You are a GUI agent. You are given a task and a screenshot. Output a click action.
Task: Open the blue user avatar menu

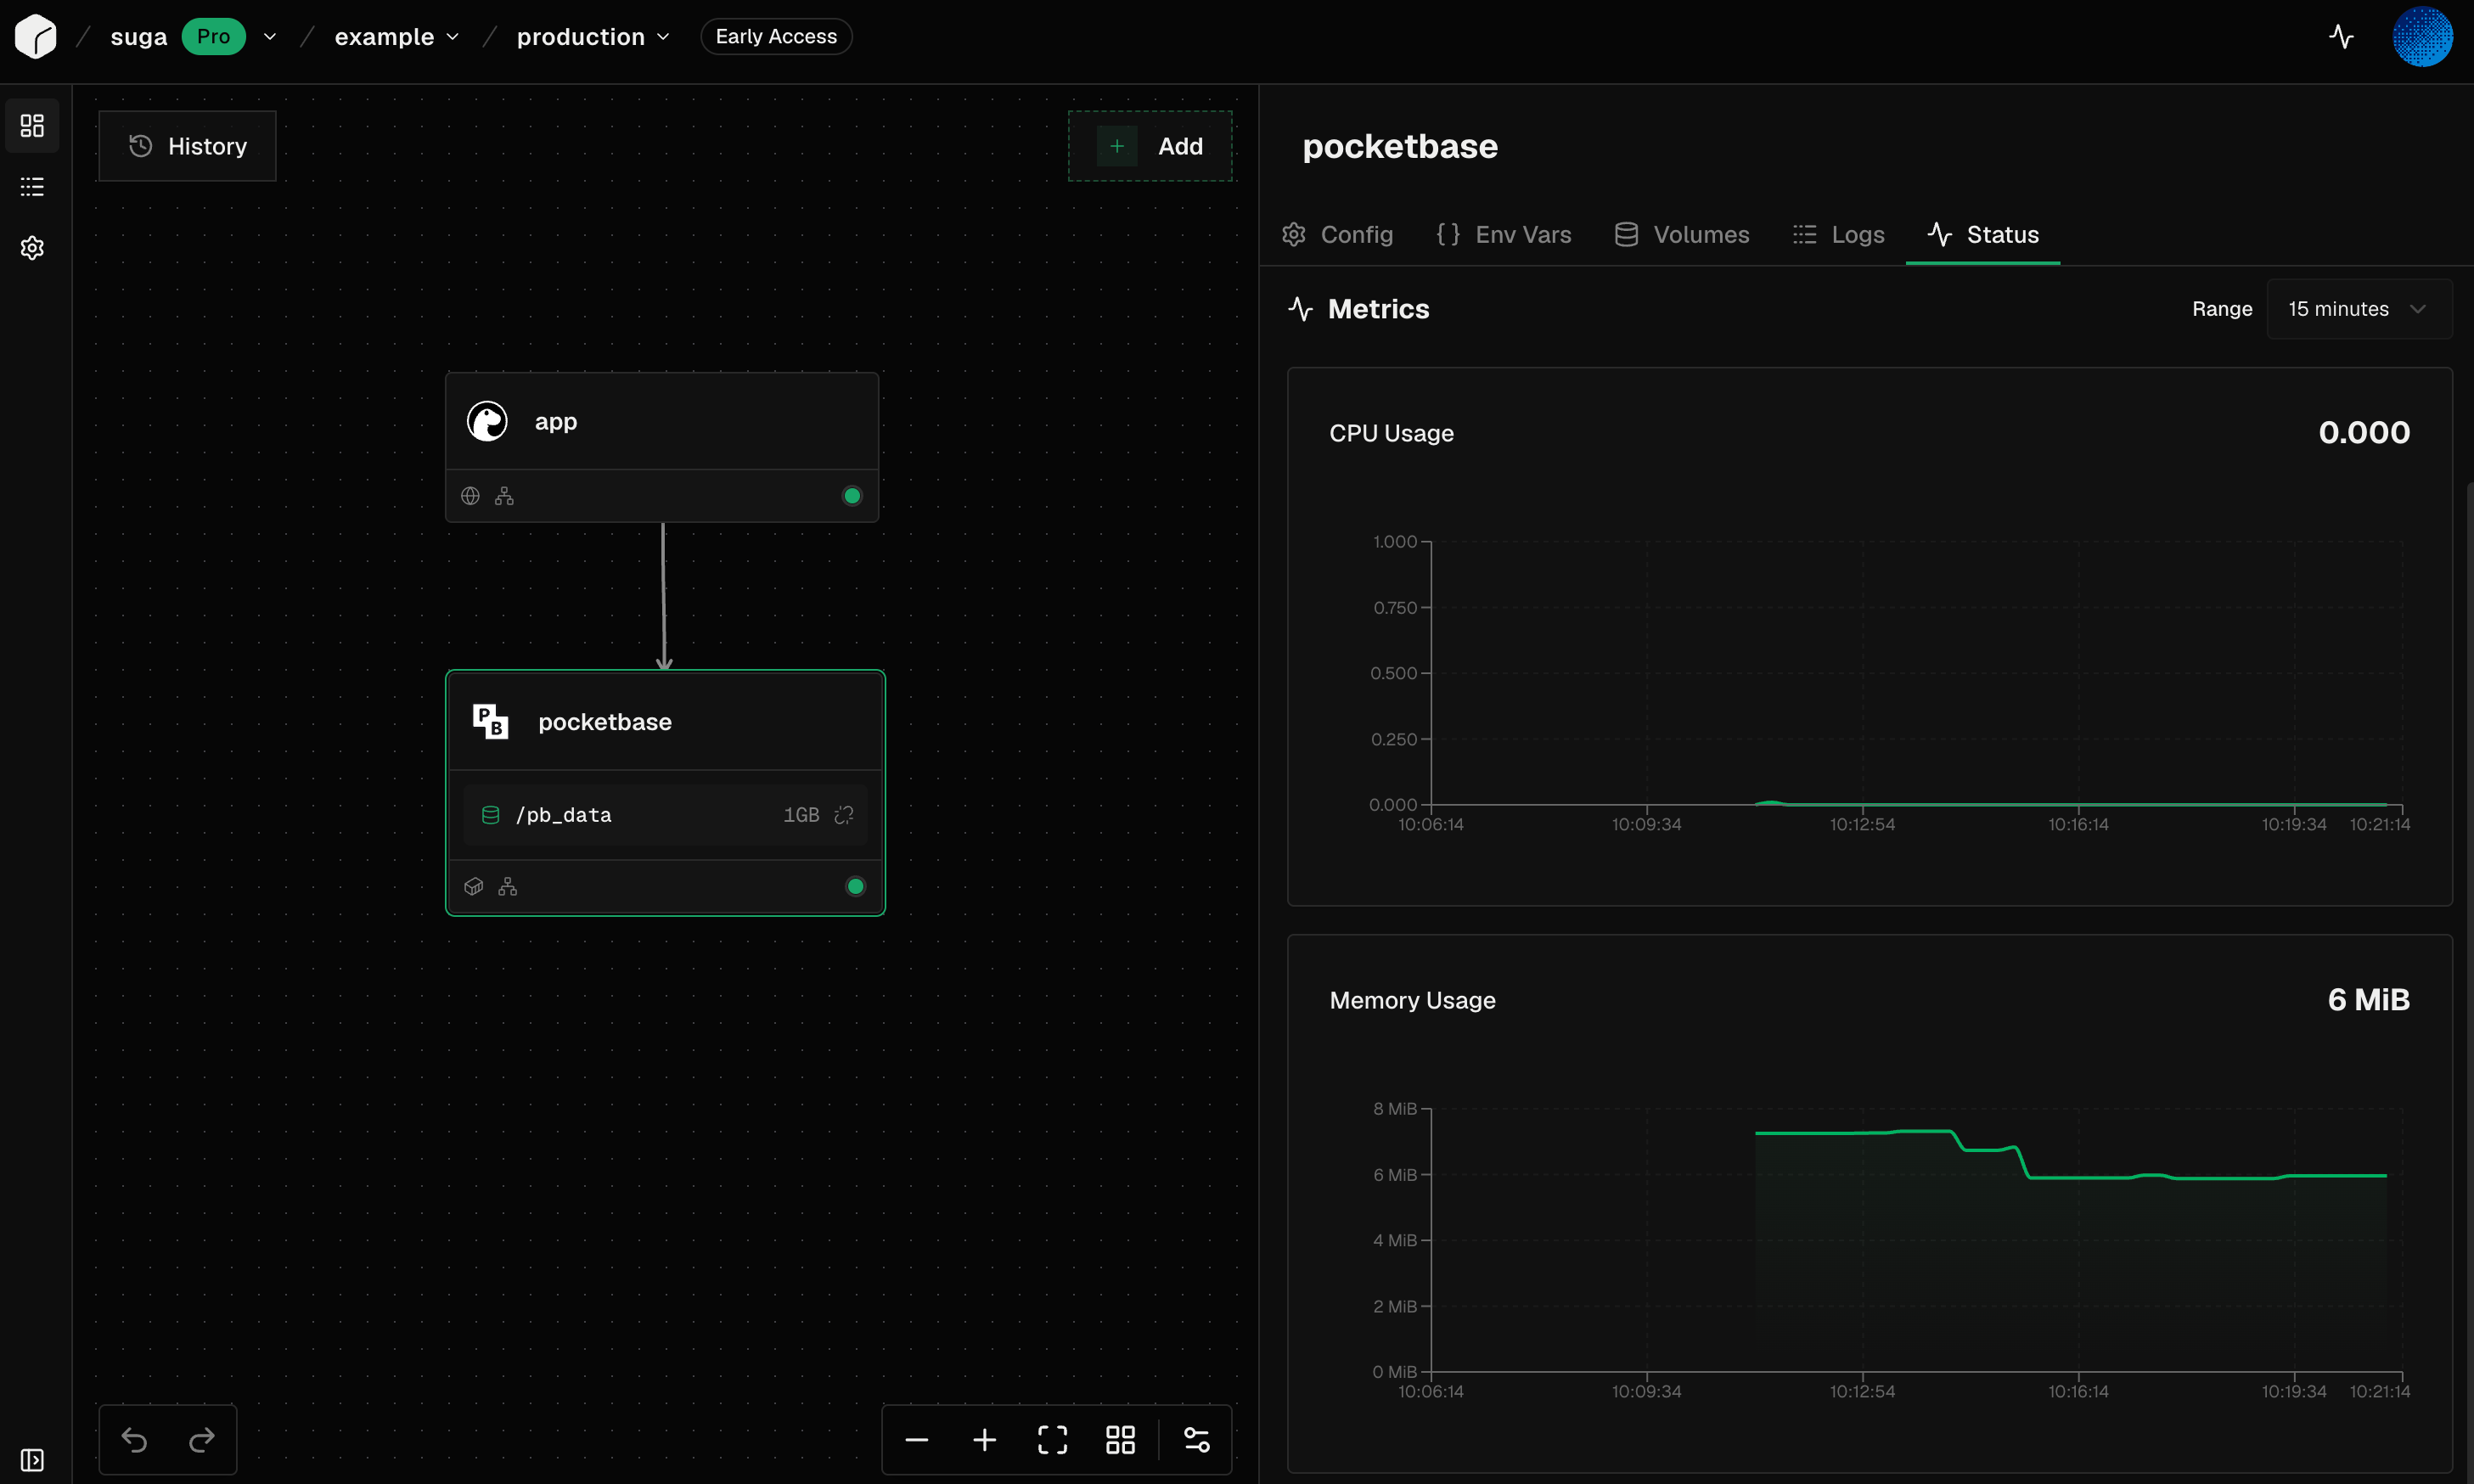2422,37
